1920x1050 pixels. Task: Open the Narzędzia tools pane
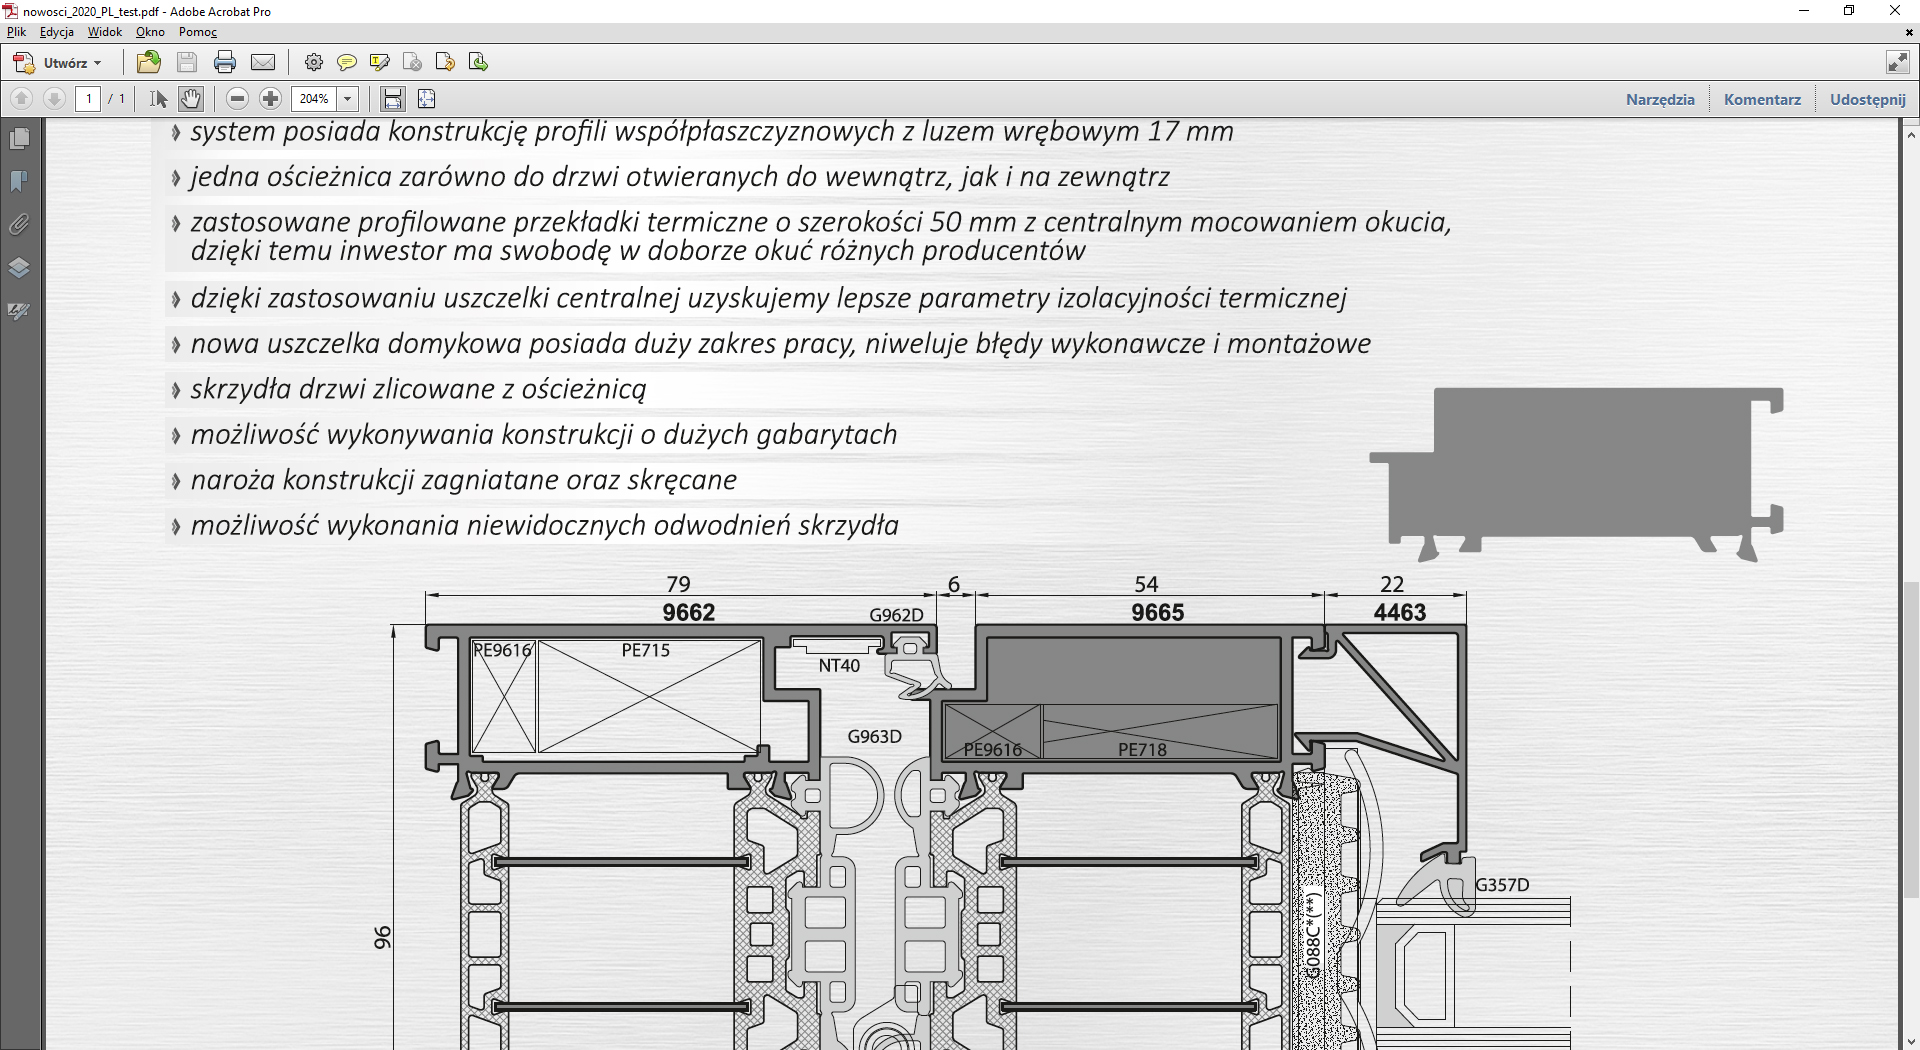pos(1659,99)
